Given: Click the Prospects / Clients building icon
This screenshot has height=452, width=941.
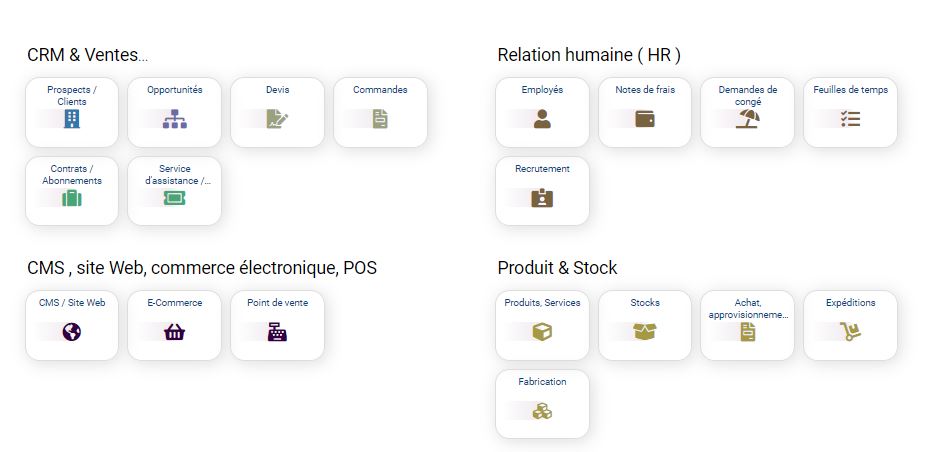Looking at the screenshot, I should tap(72, 119).
